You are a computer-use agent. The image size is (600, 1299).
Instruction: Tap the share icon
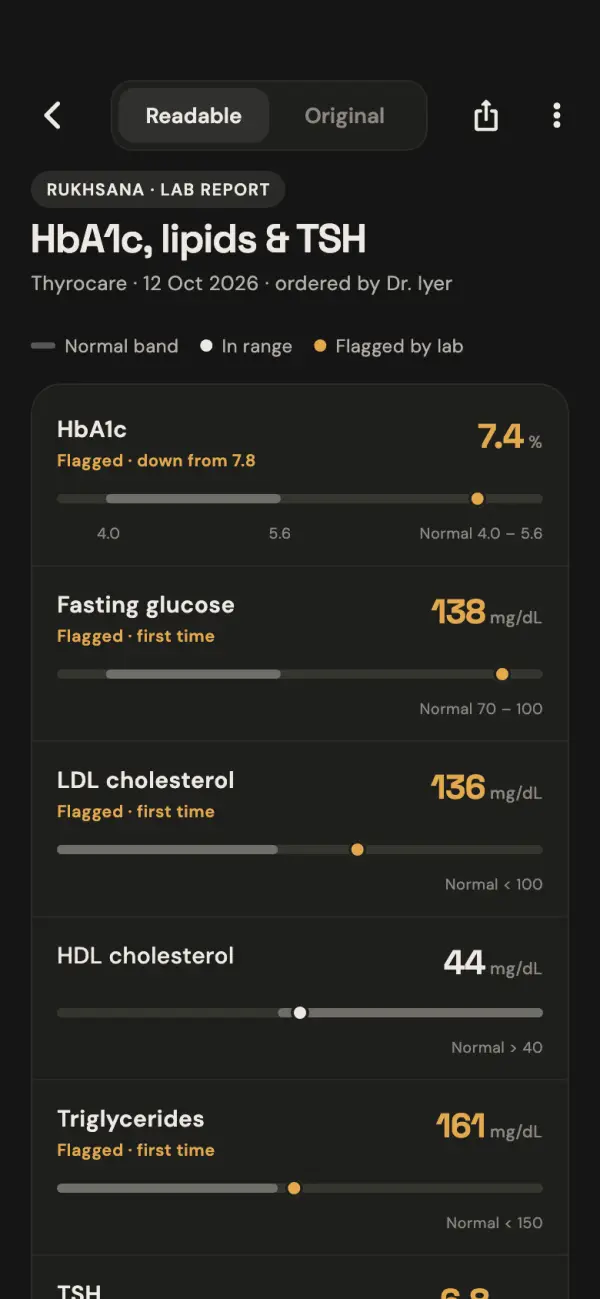pyautogui.click(x=486, y=116)
